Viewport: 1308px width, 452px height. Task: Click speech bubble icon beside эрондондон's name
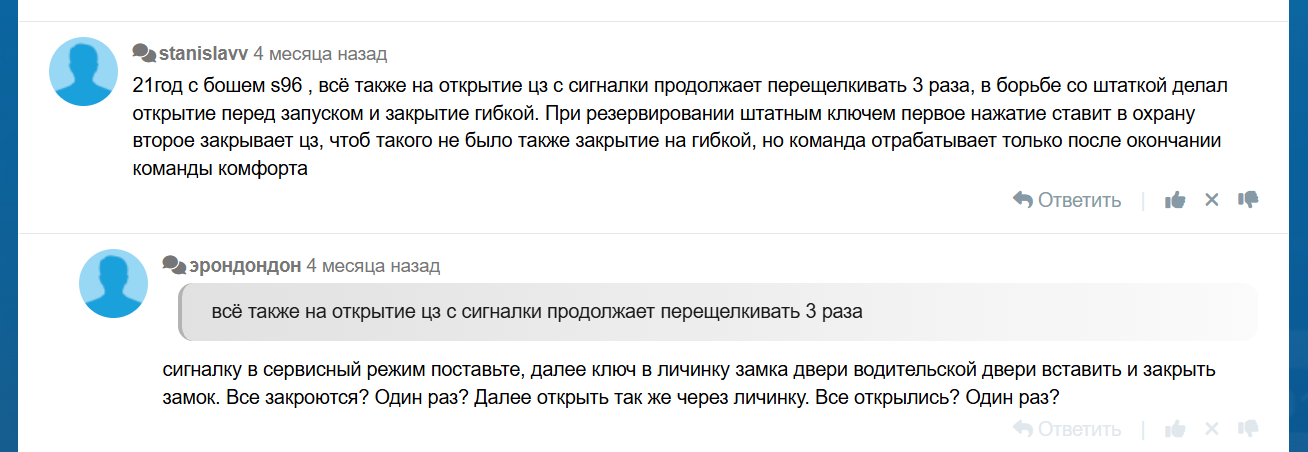click(173, 265)
